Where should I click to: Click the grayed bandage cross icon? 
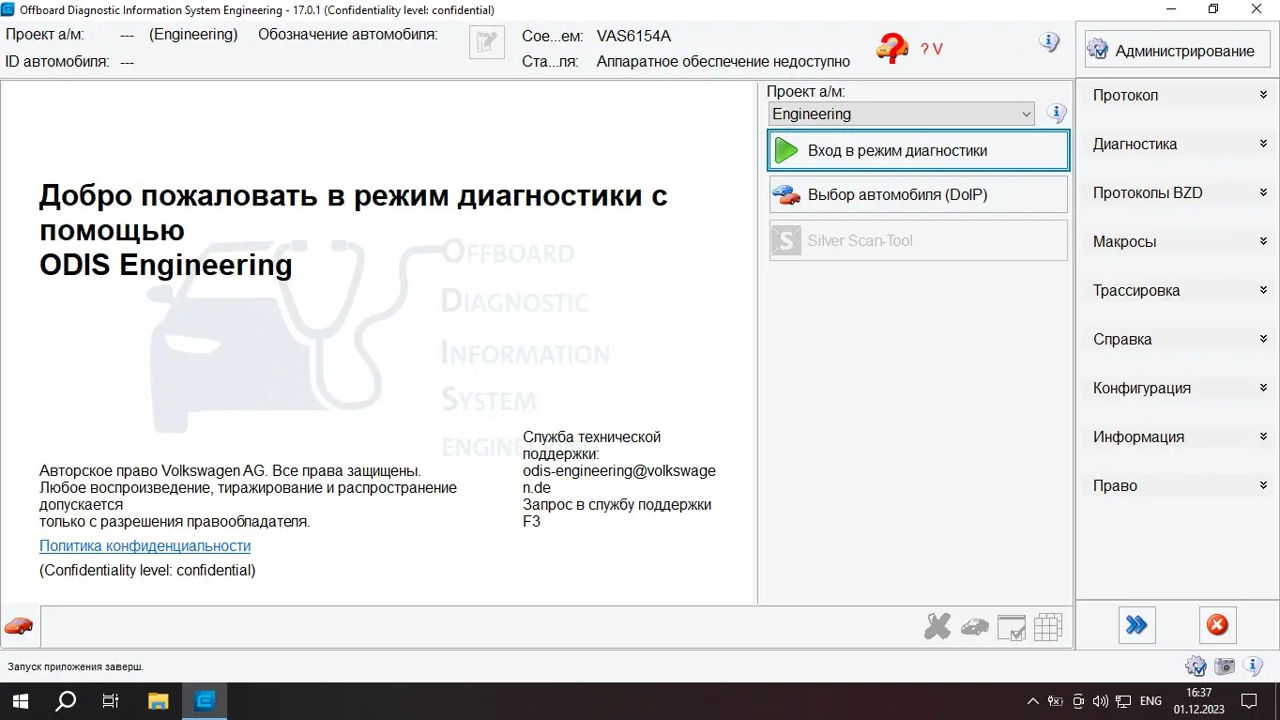point(937,627)
